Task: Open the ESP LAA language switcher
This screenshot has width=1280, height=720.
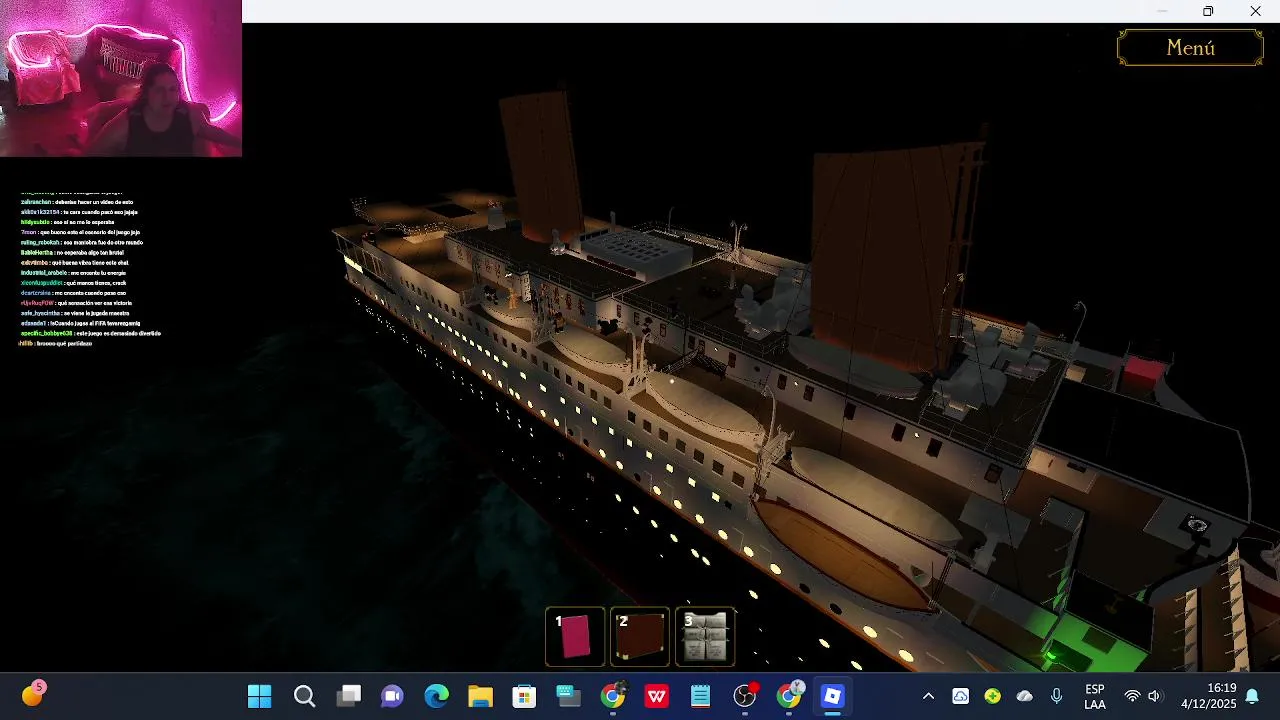Action: click(1095, 697)
